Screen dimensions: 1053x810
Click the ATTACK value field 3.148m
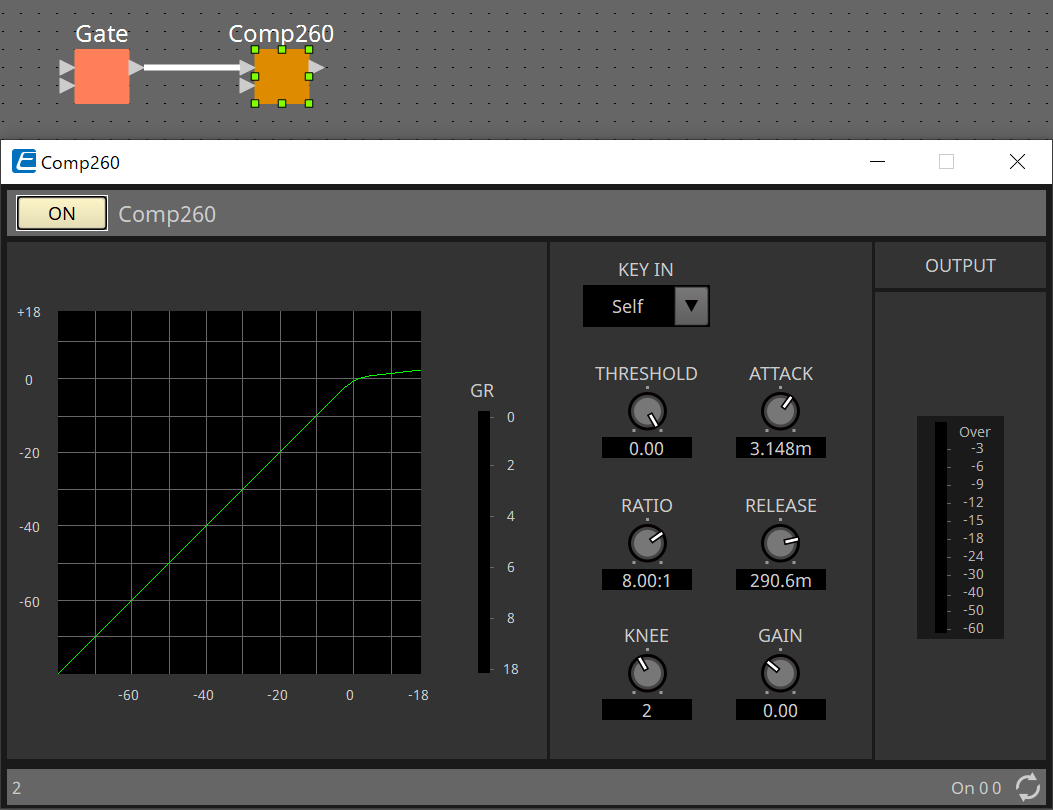[780, 449]
